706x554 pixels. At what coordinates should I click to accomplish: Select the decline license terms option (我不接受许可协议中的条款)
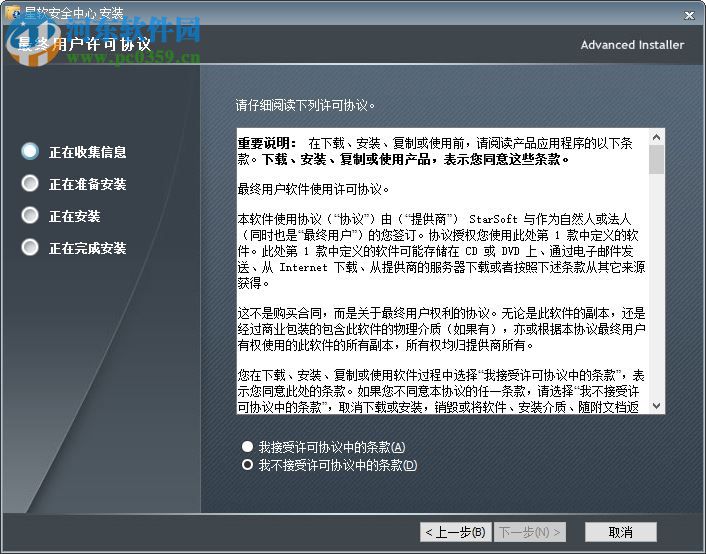pyautogui.click(x=329, y=465)
